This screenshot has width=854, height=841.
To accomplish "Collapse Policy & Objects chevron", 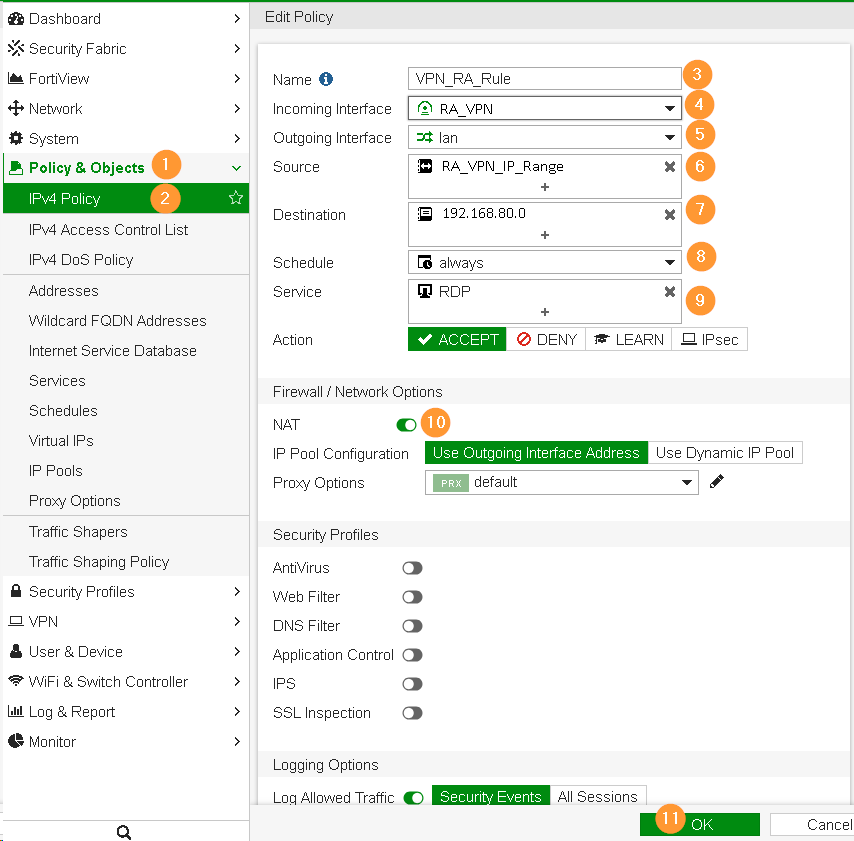I will pos(236,168).
